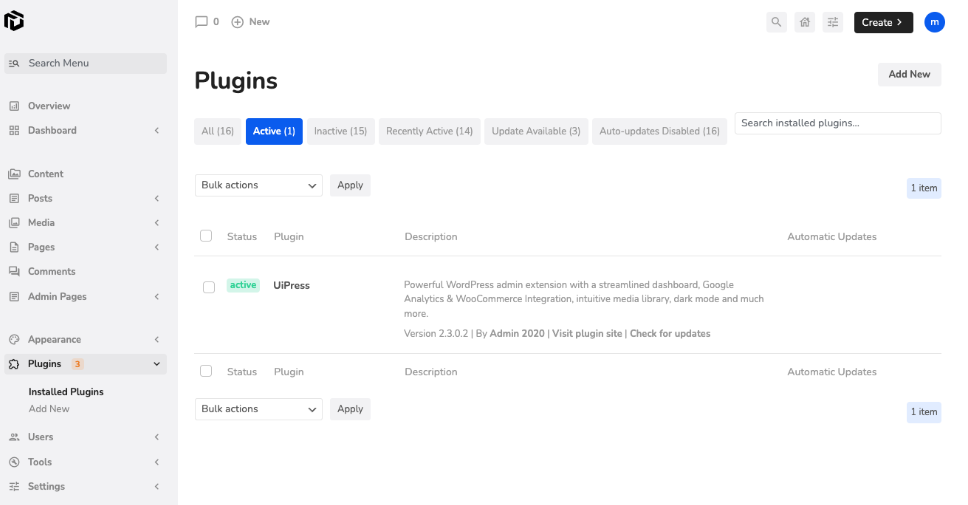Follow the Visit plugin site link

coord(587,333)
